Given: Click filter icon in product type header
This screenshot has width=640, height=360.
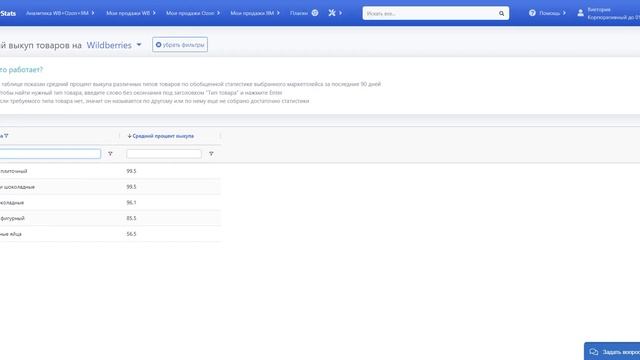Looking at the screenshot, I should tap(6, 136).
